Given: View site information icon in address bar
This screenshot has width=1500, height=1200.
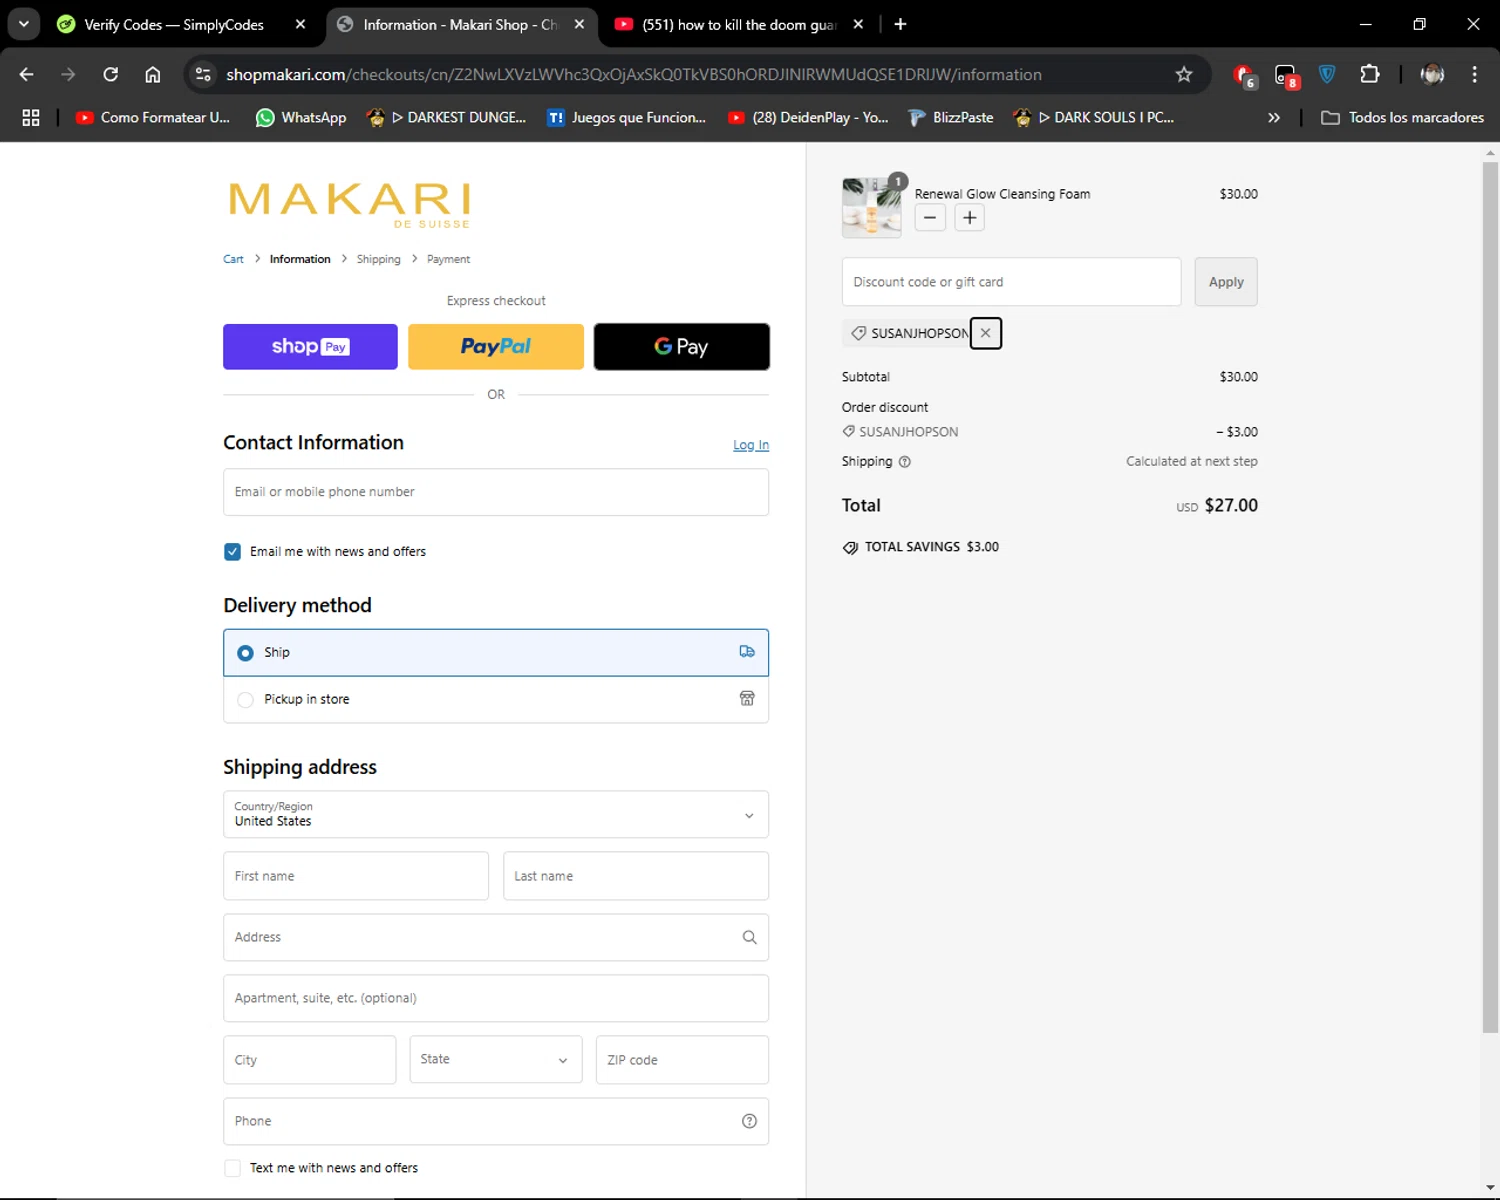Looking at the screenshot, I should click(203, 74).
